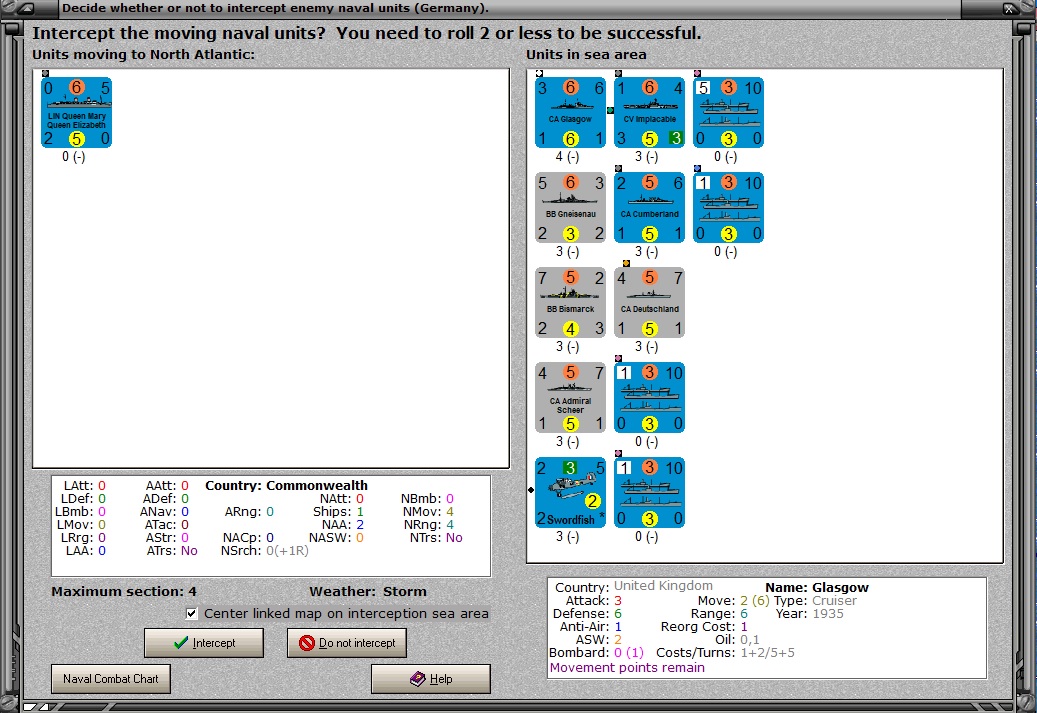Select the CA Deutschland cruiser counter
Viewport: 1037px width, 713px height.
tap(649, 303)
